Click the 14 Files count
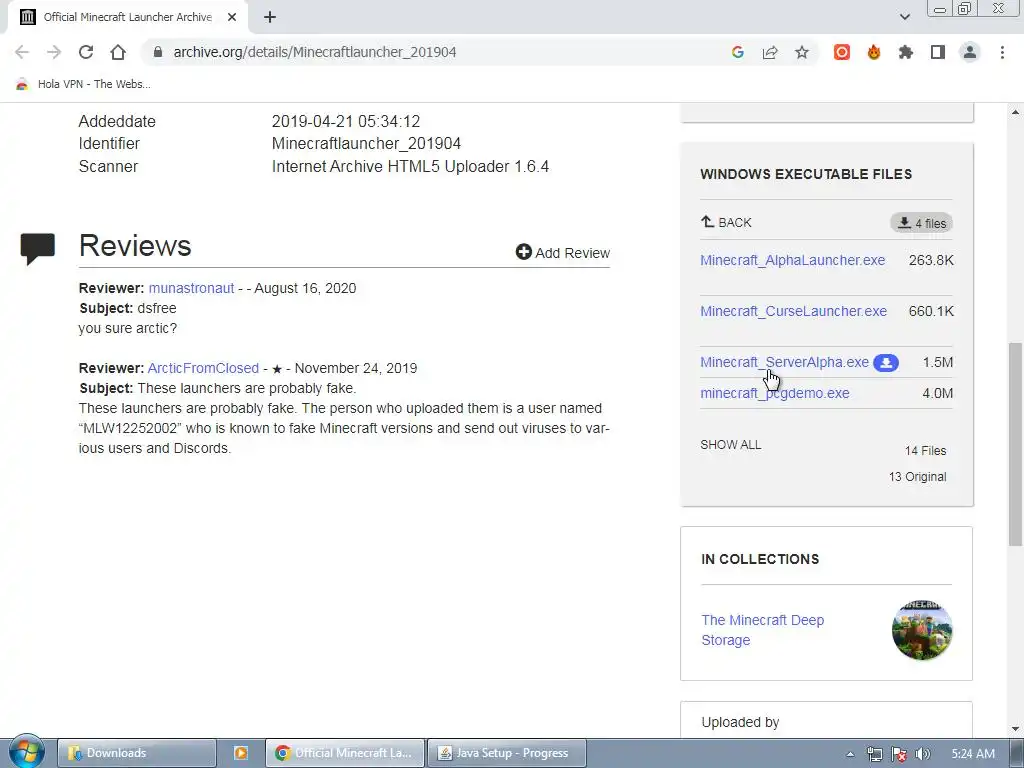This screenshot has height=768, width=1024. [925, 451]
